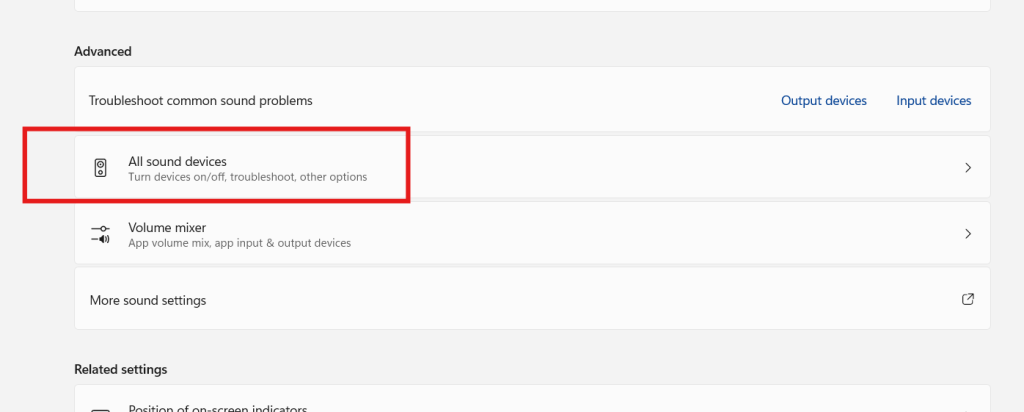The width and height of the screenshot is (1024, 412).
Task: Click the App volume mix description text
Action: click(x=239, y=243)
